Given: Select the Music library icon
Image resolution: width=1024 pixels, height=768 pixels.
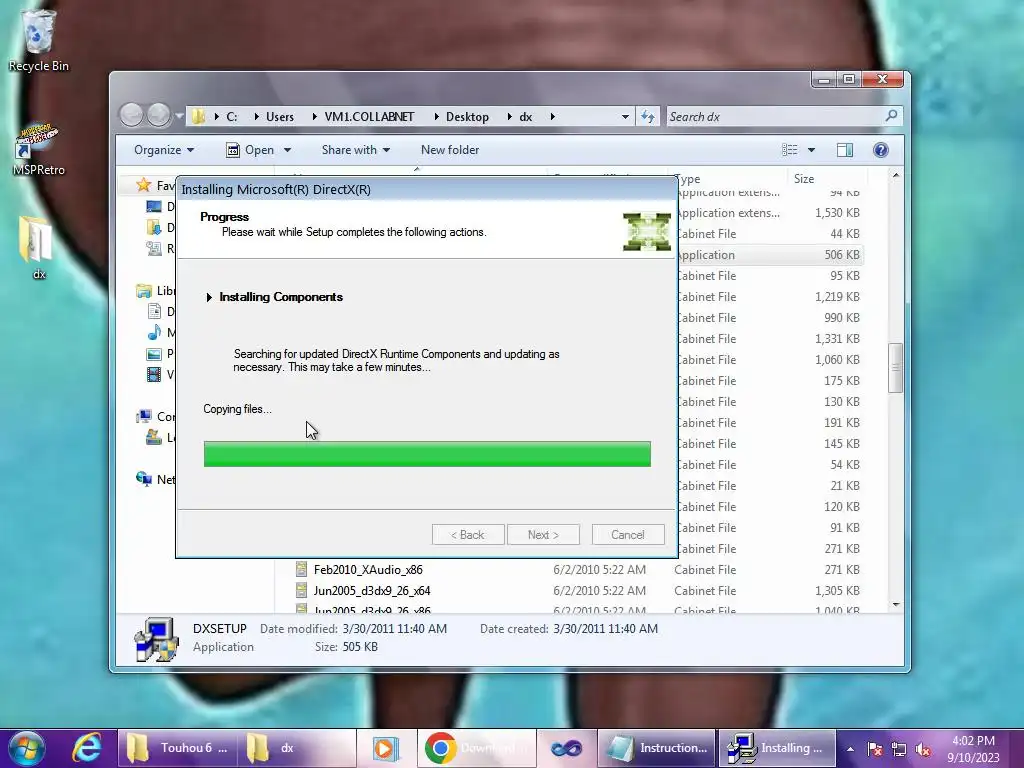Looking at the screenshot, I should 154,332.
